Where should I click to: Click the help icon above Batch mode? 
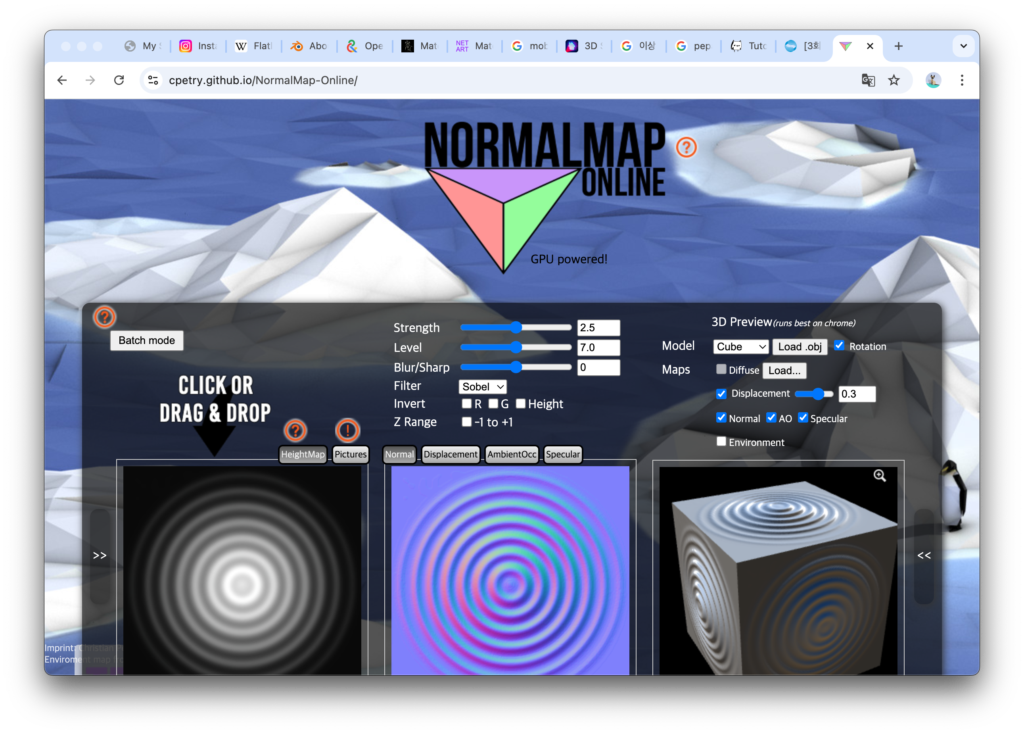[x=104, y=317]
